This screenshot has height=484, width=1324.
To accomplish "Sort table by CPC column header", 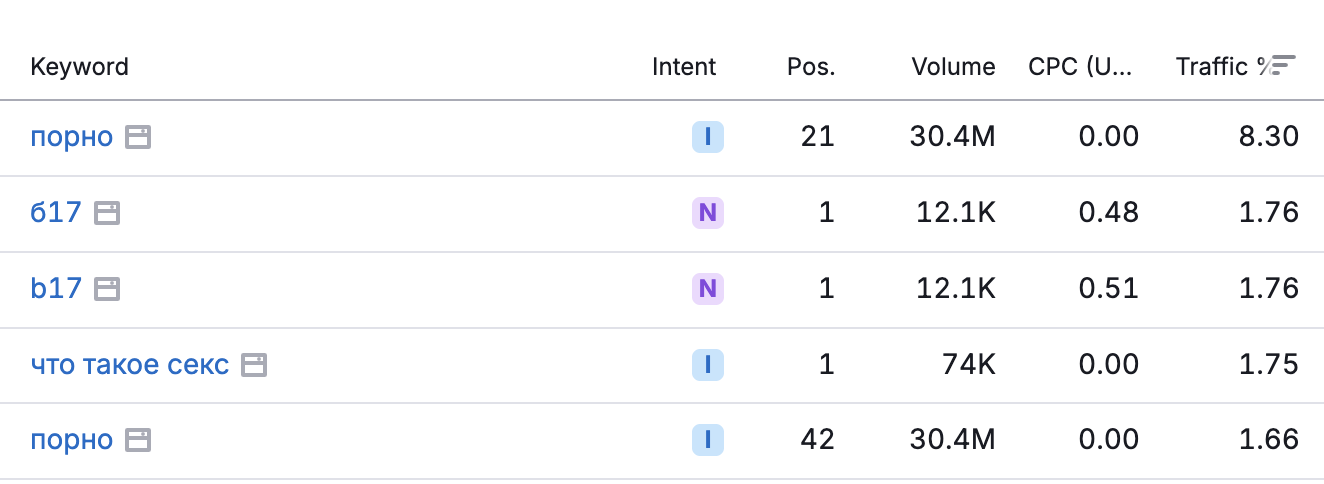I will tap(1083, 67).
